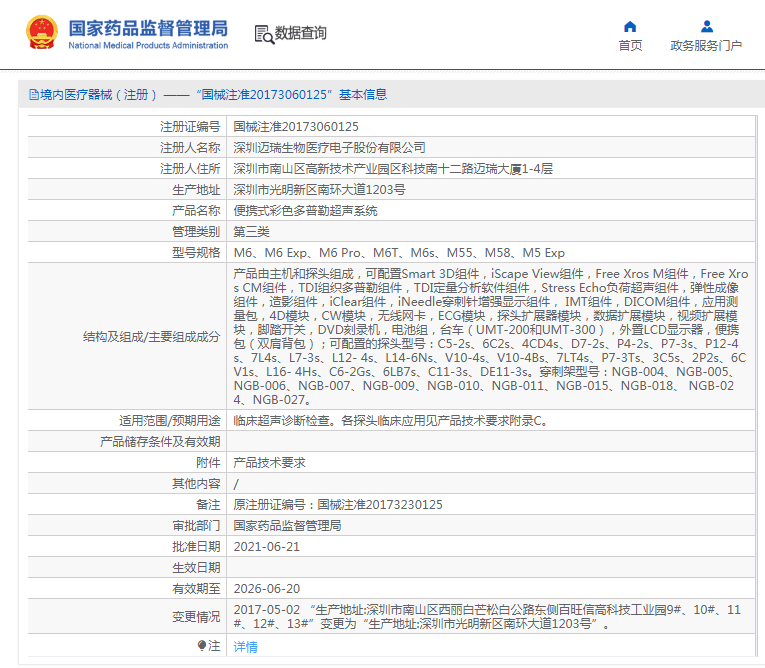The image size is (765, 668).
Task: Click the 适用范围/预期用途 row label
Action: click(170, 421)
